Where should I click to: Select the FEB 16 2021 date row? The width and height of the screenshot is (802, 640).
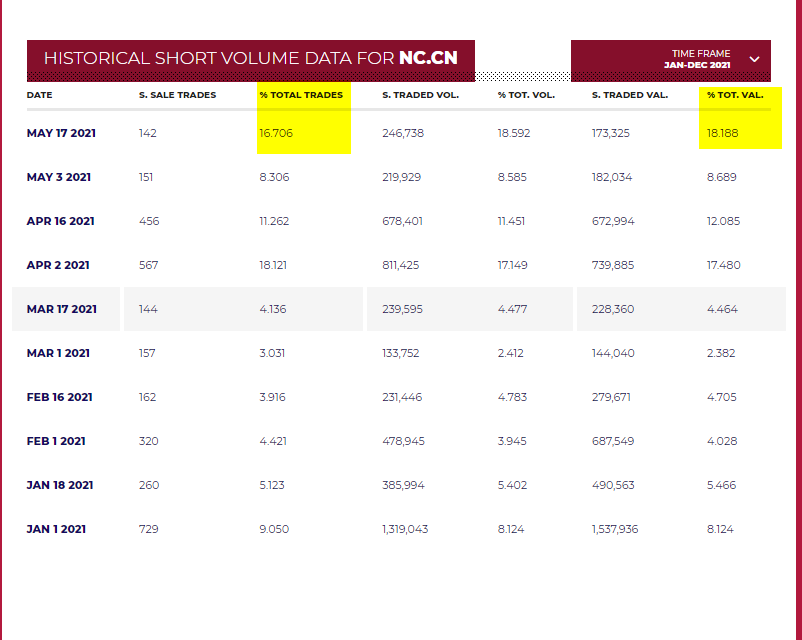pyautogui.click(x=60, y=397)
